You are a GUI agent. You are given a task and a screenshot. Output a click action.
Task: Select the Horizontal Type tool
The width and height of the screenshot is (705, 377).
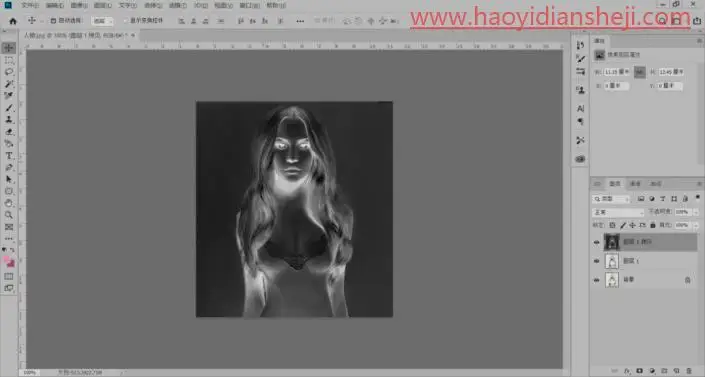click(9, 156)
